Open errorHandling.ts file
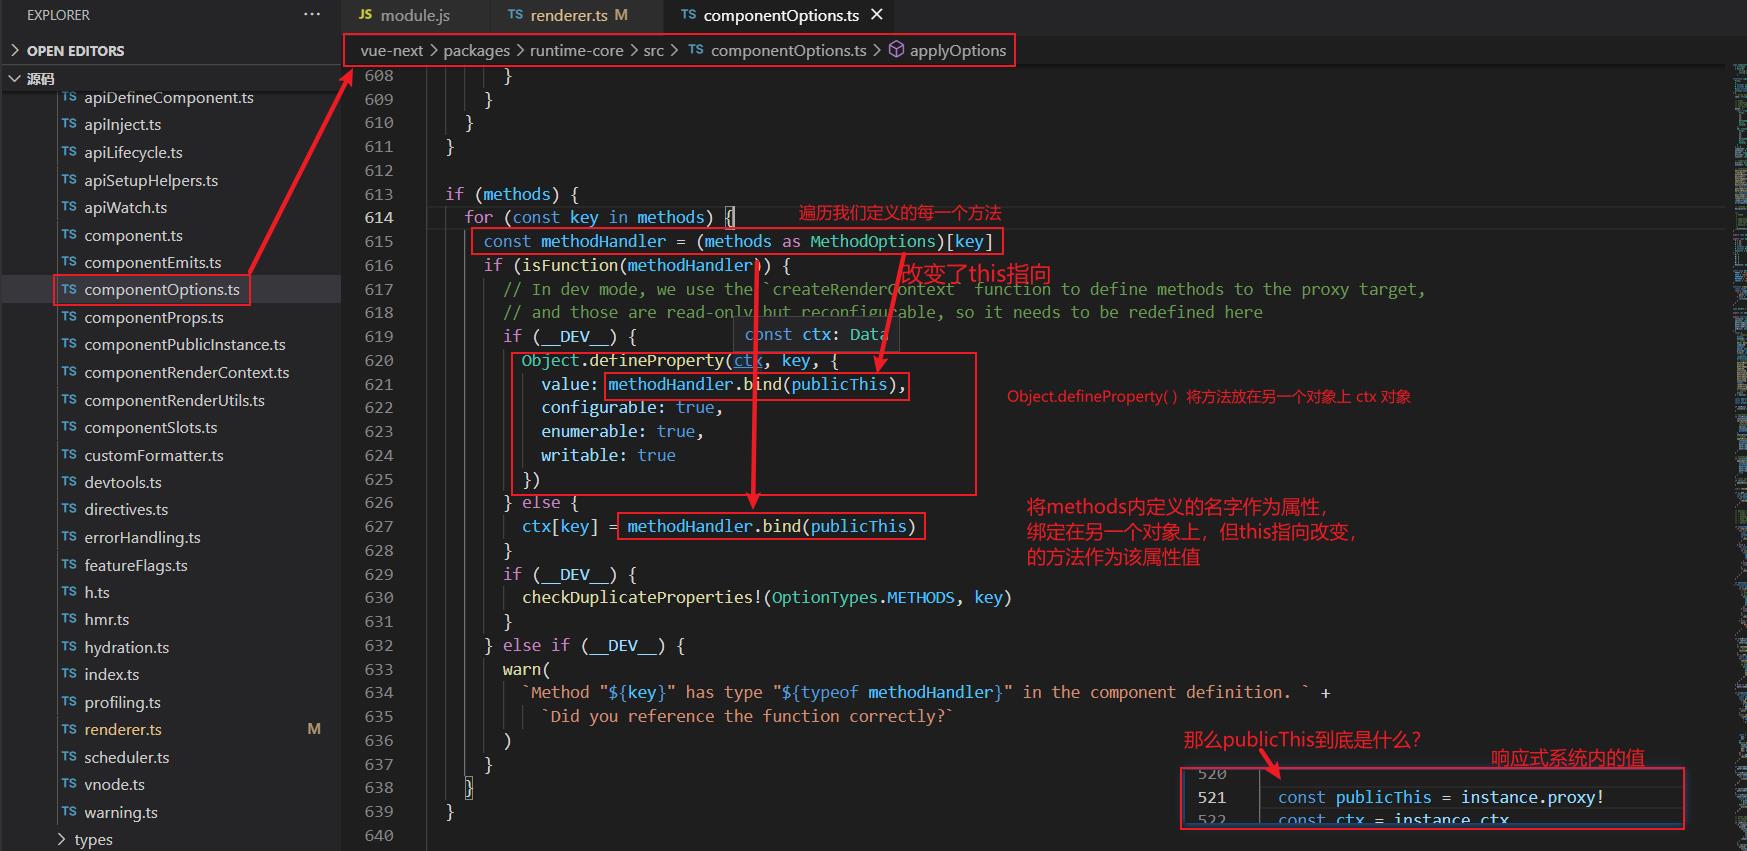This screenshot has width=1747, height=851. 142,537
